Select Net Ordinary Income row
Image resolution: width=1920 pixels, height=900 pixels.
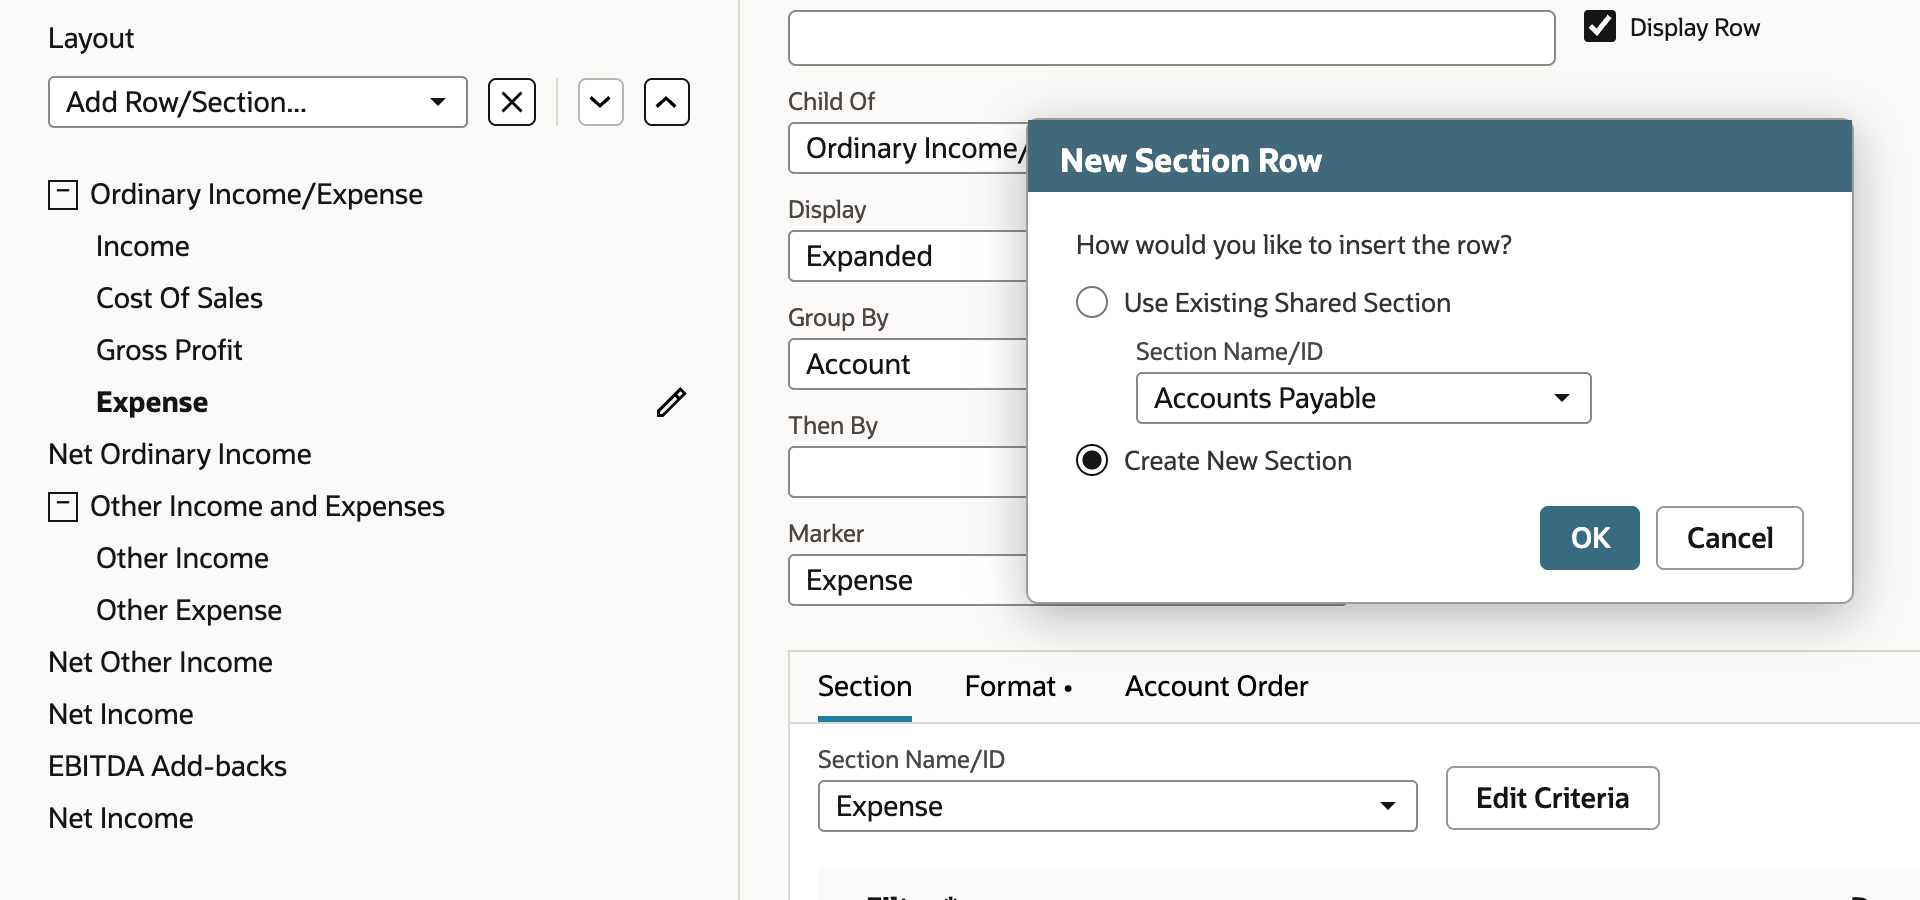(180, 454)
